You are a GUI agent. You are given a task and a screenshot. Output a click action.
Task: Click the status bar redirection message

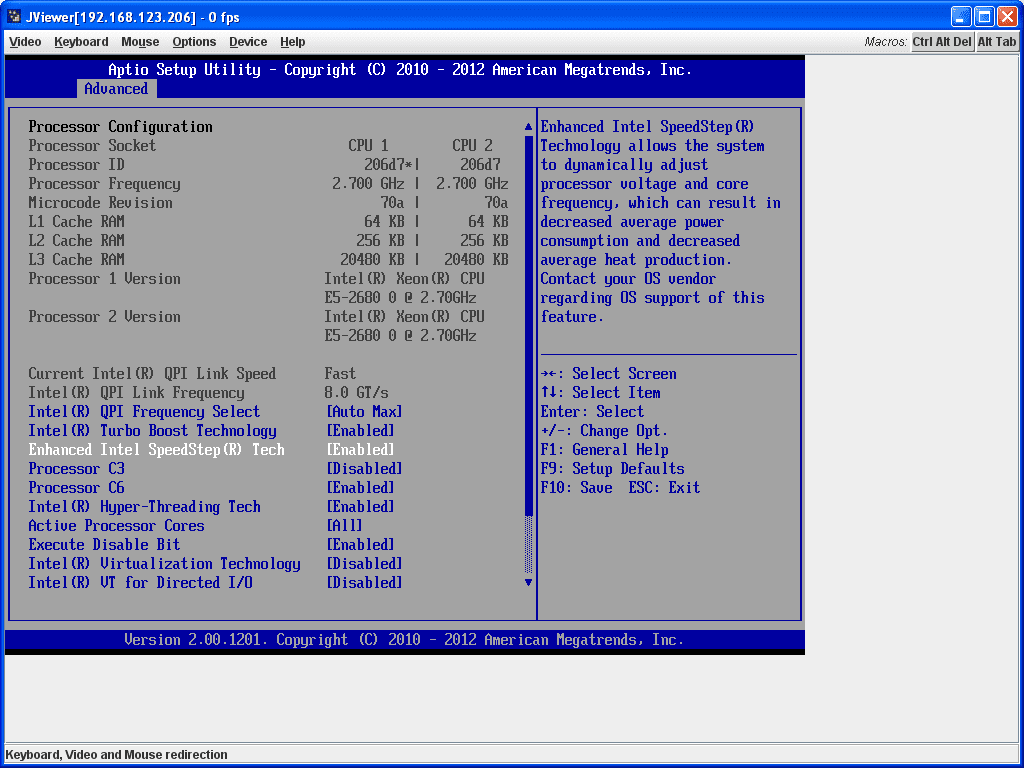(x=117, y=755)
